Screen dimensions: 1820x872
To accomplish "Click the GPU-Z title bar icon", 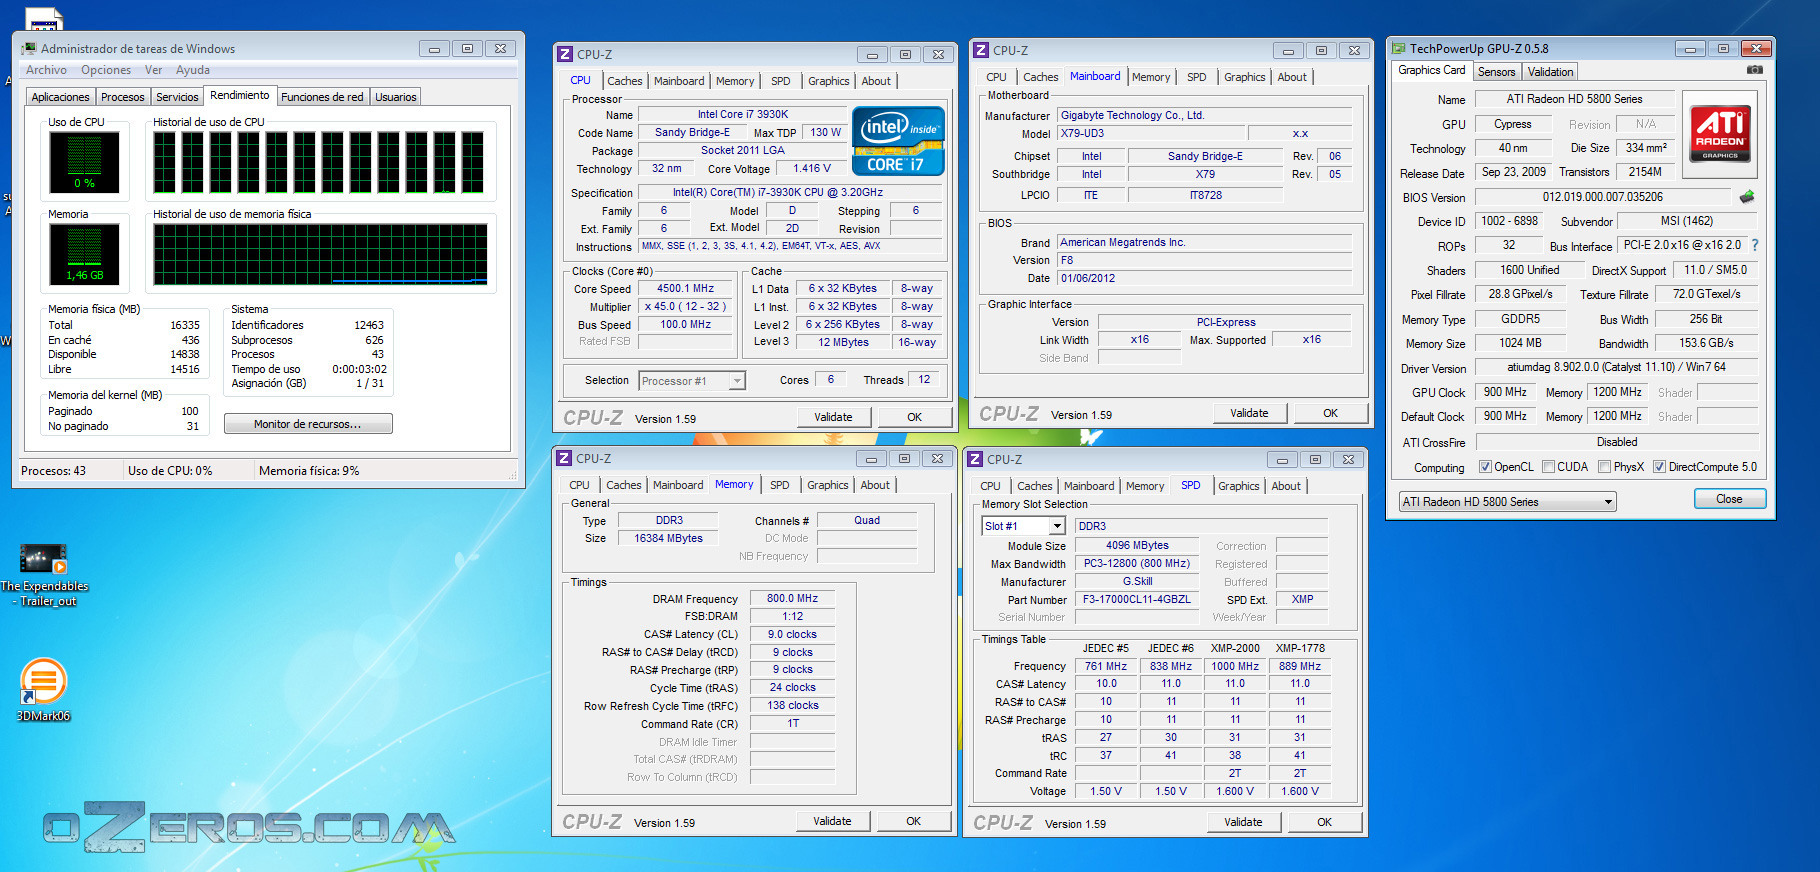I will [x=1397, y=48].
